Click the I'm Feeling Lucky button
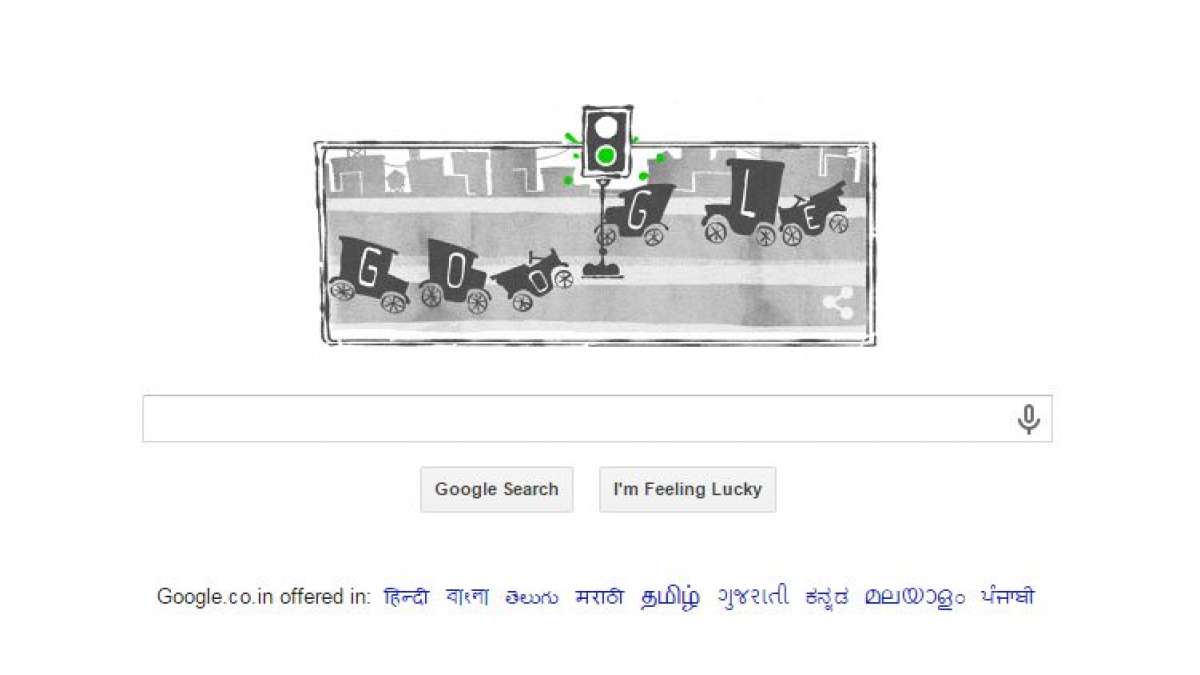The image size is (1200, 675). [688, 490]
